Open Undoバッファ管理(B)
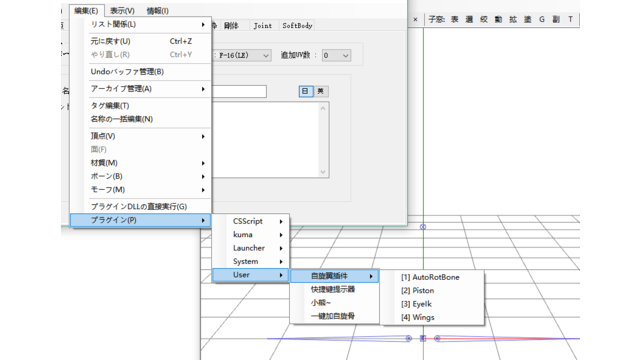640x360 pixels. 141,72
